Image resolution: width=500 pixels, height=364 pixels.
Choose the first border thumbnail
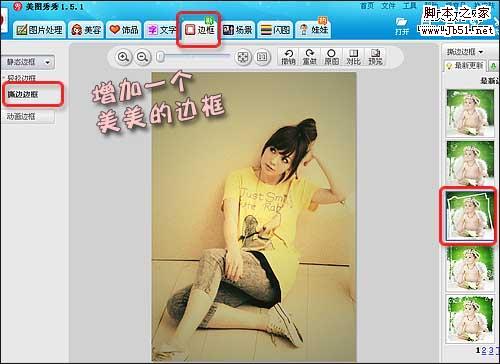click(470, 113)
